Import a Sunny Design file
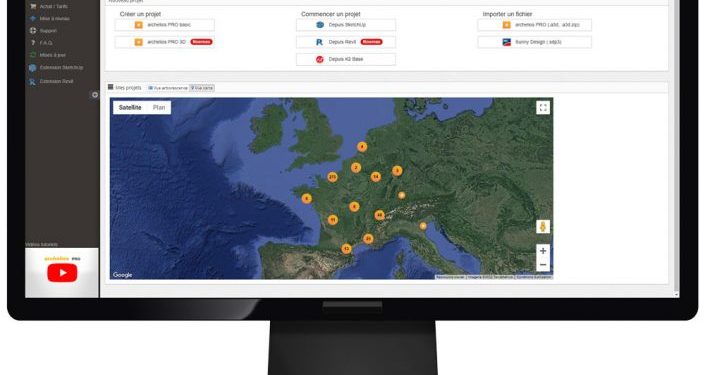Viewport: 705px width, 375px height. (535, 42)
